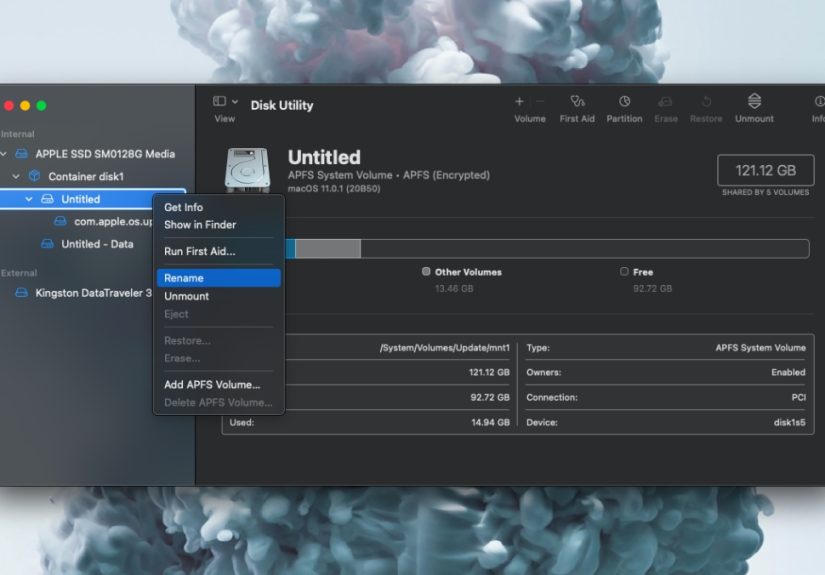Screen dimensions: 825x575
Task: Add a volume with the plus icon
Action: 519,102
